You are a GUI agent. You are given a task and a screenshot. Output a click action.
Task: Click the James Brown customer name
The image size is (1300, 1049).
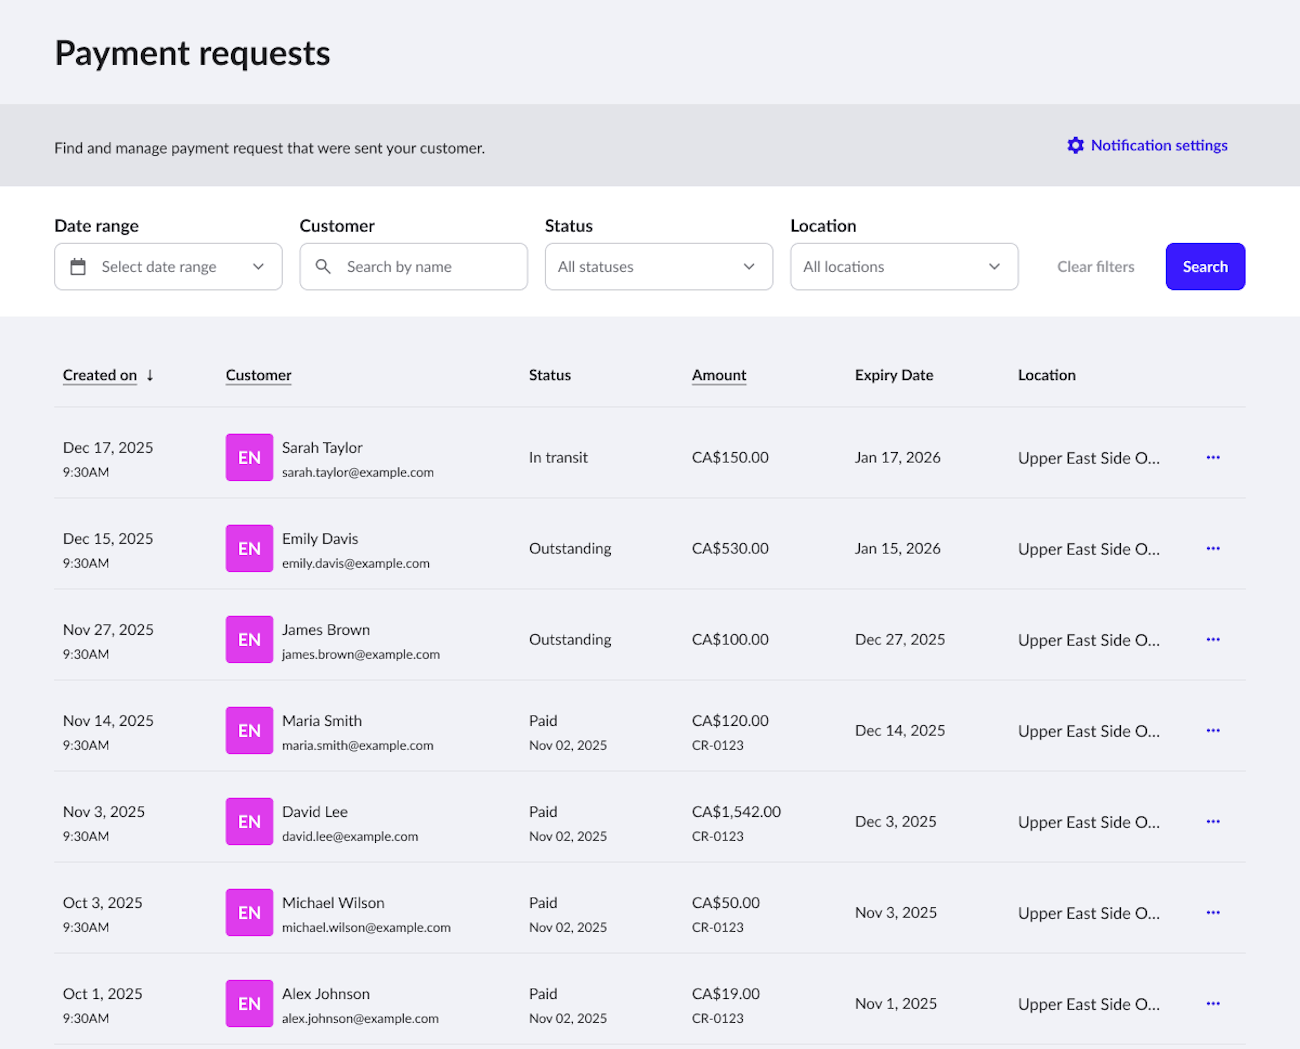point(326,630)
